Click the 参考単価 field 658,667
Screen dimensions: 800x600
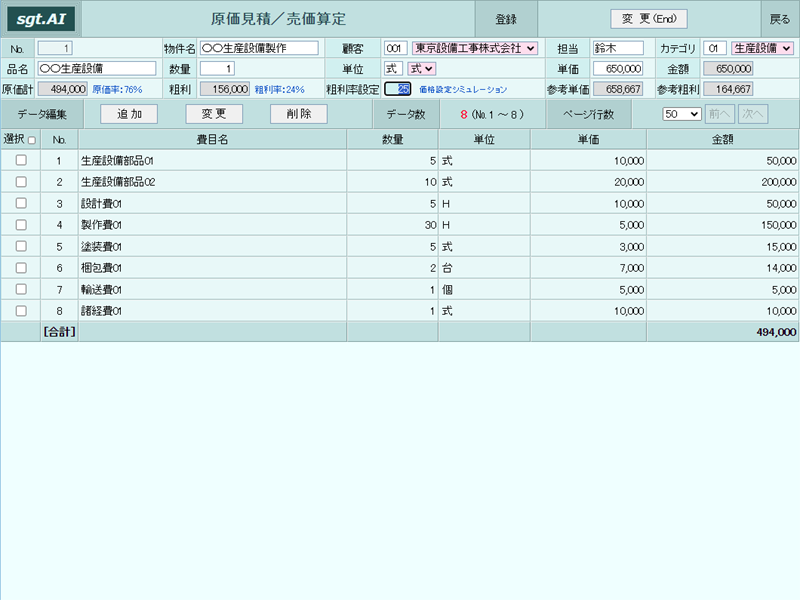point(618,89)
